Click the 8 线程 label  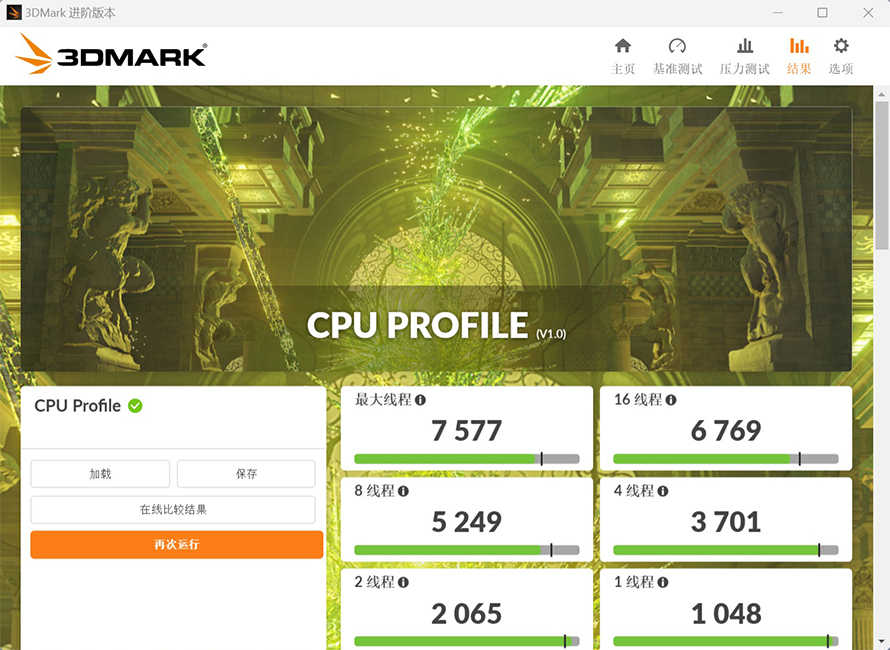coord(375,490)
